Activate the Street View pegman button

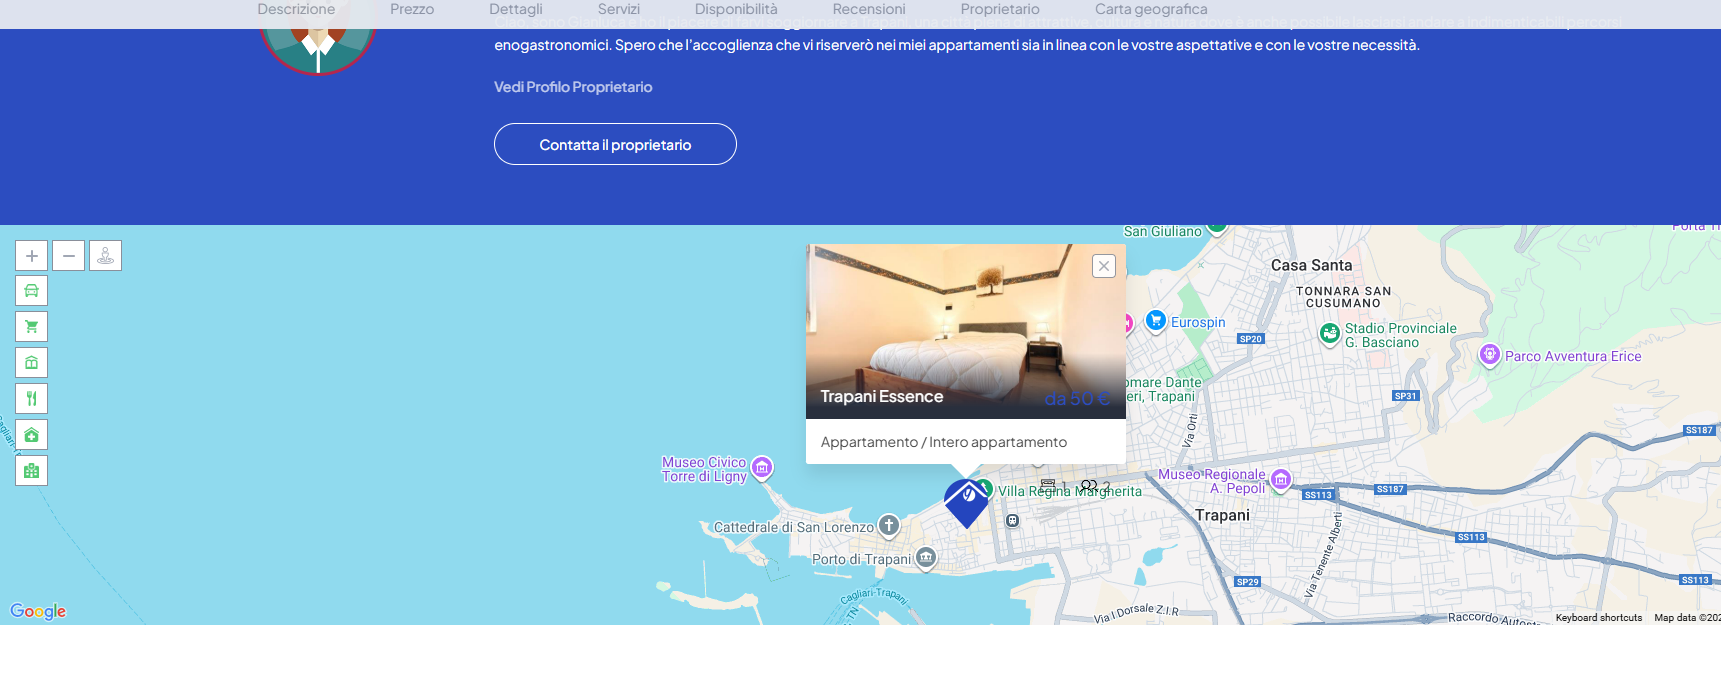pyautogui.click(x=105, y=256)
